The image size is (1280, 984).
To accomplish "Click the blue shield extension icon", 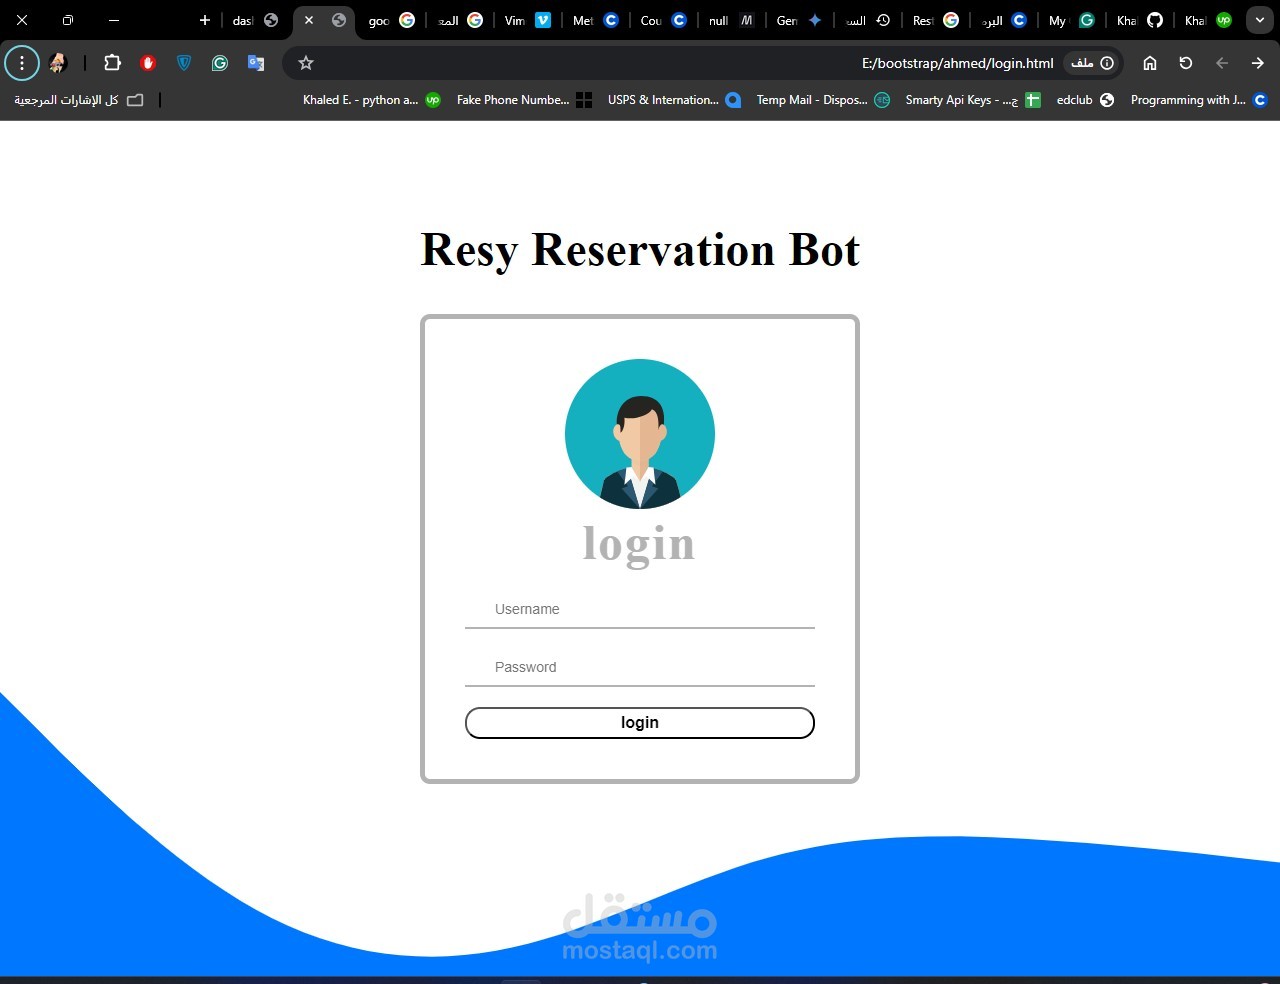I will 184,63.
